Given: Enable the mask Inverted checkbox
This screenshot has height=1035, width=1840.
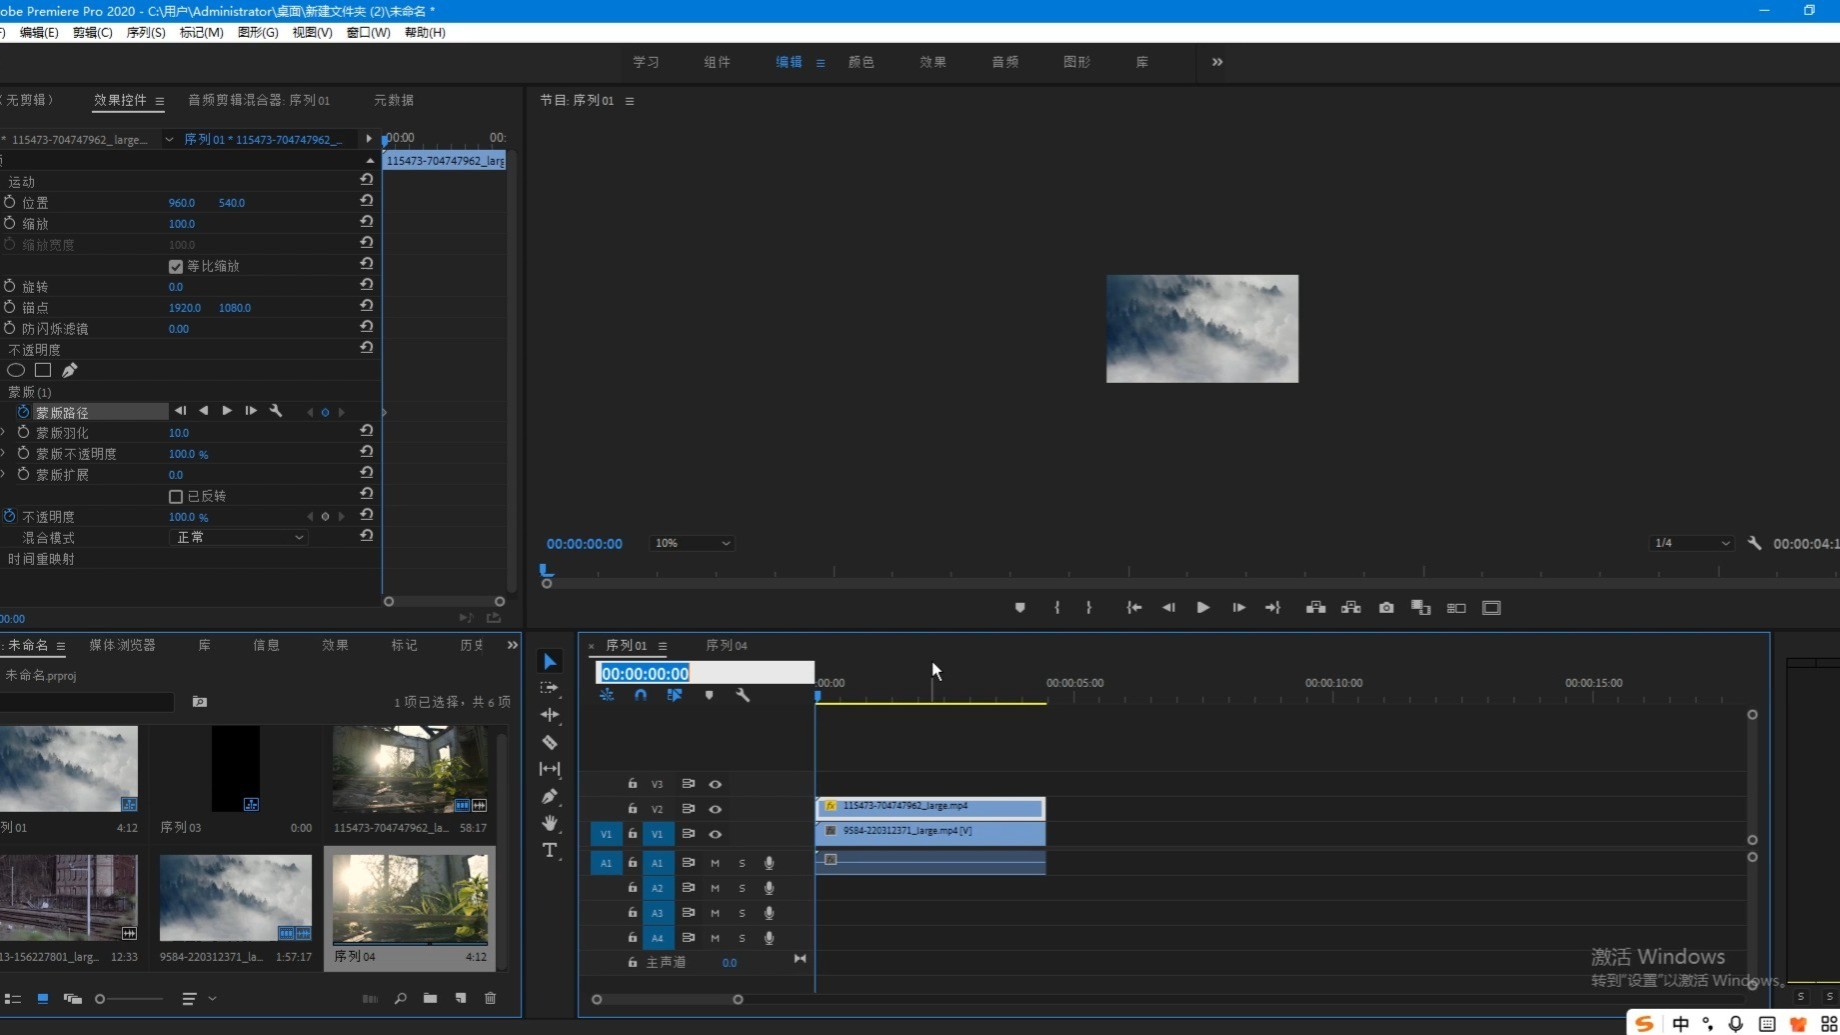Looking at the screenshot, I should pyautogui.click(x=176, y=496).
